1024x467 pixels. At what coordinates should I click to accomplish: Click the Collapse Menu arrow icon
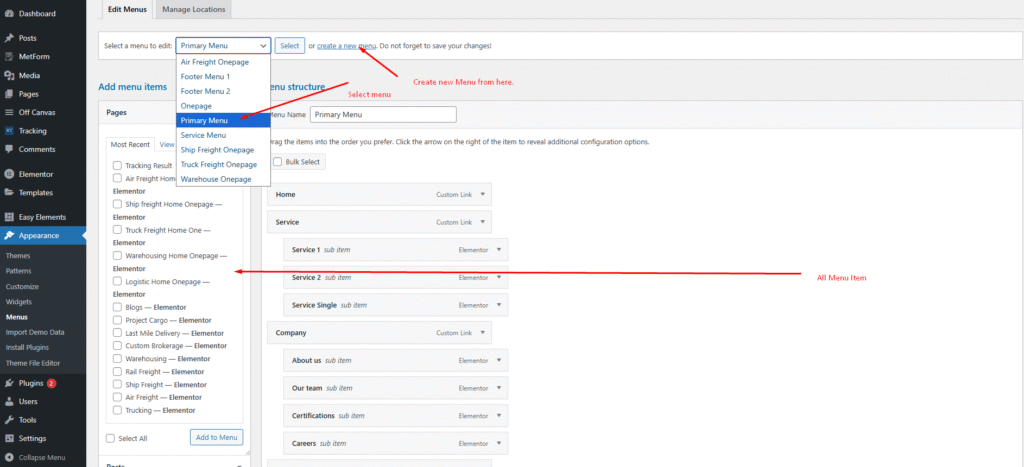click(x=9, y=457)
